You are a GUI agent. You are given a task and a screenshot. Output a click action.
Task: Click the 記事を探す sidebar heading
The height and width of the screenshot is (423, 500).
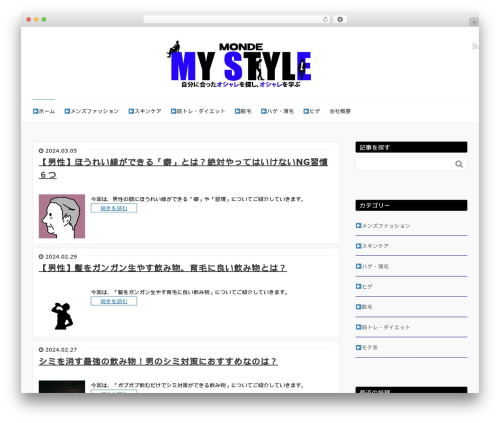point(411,147)
